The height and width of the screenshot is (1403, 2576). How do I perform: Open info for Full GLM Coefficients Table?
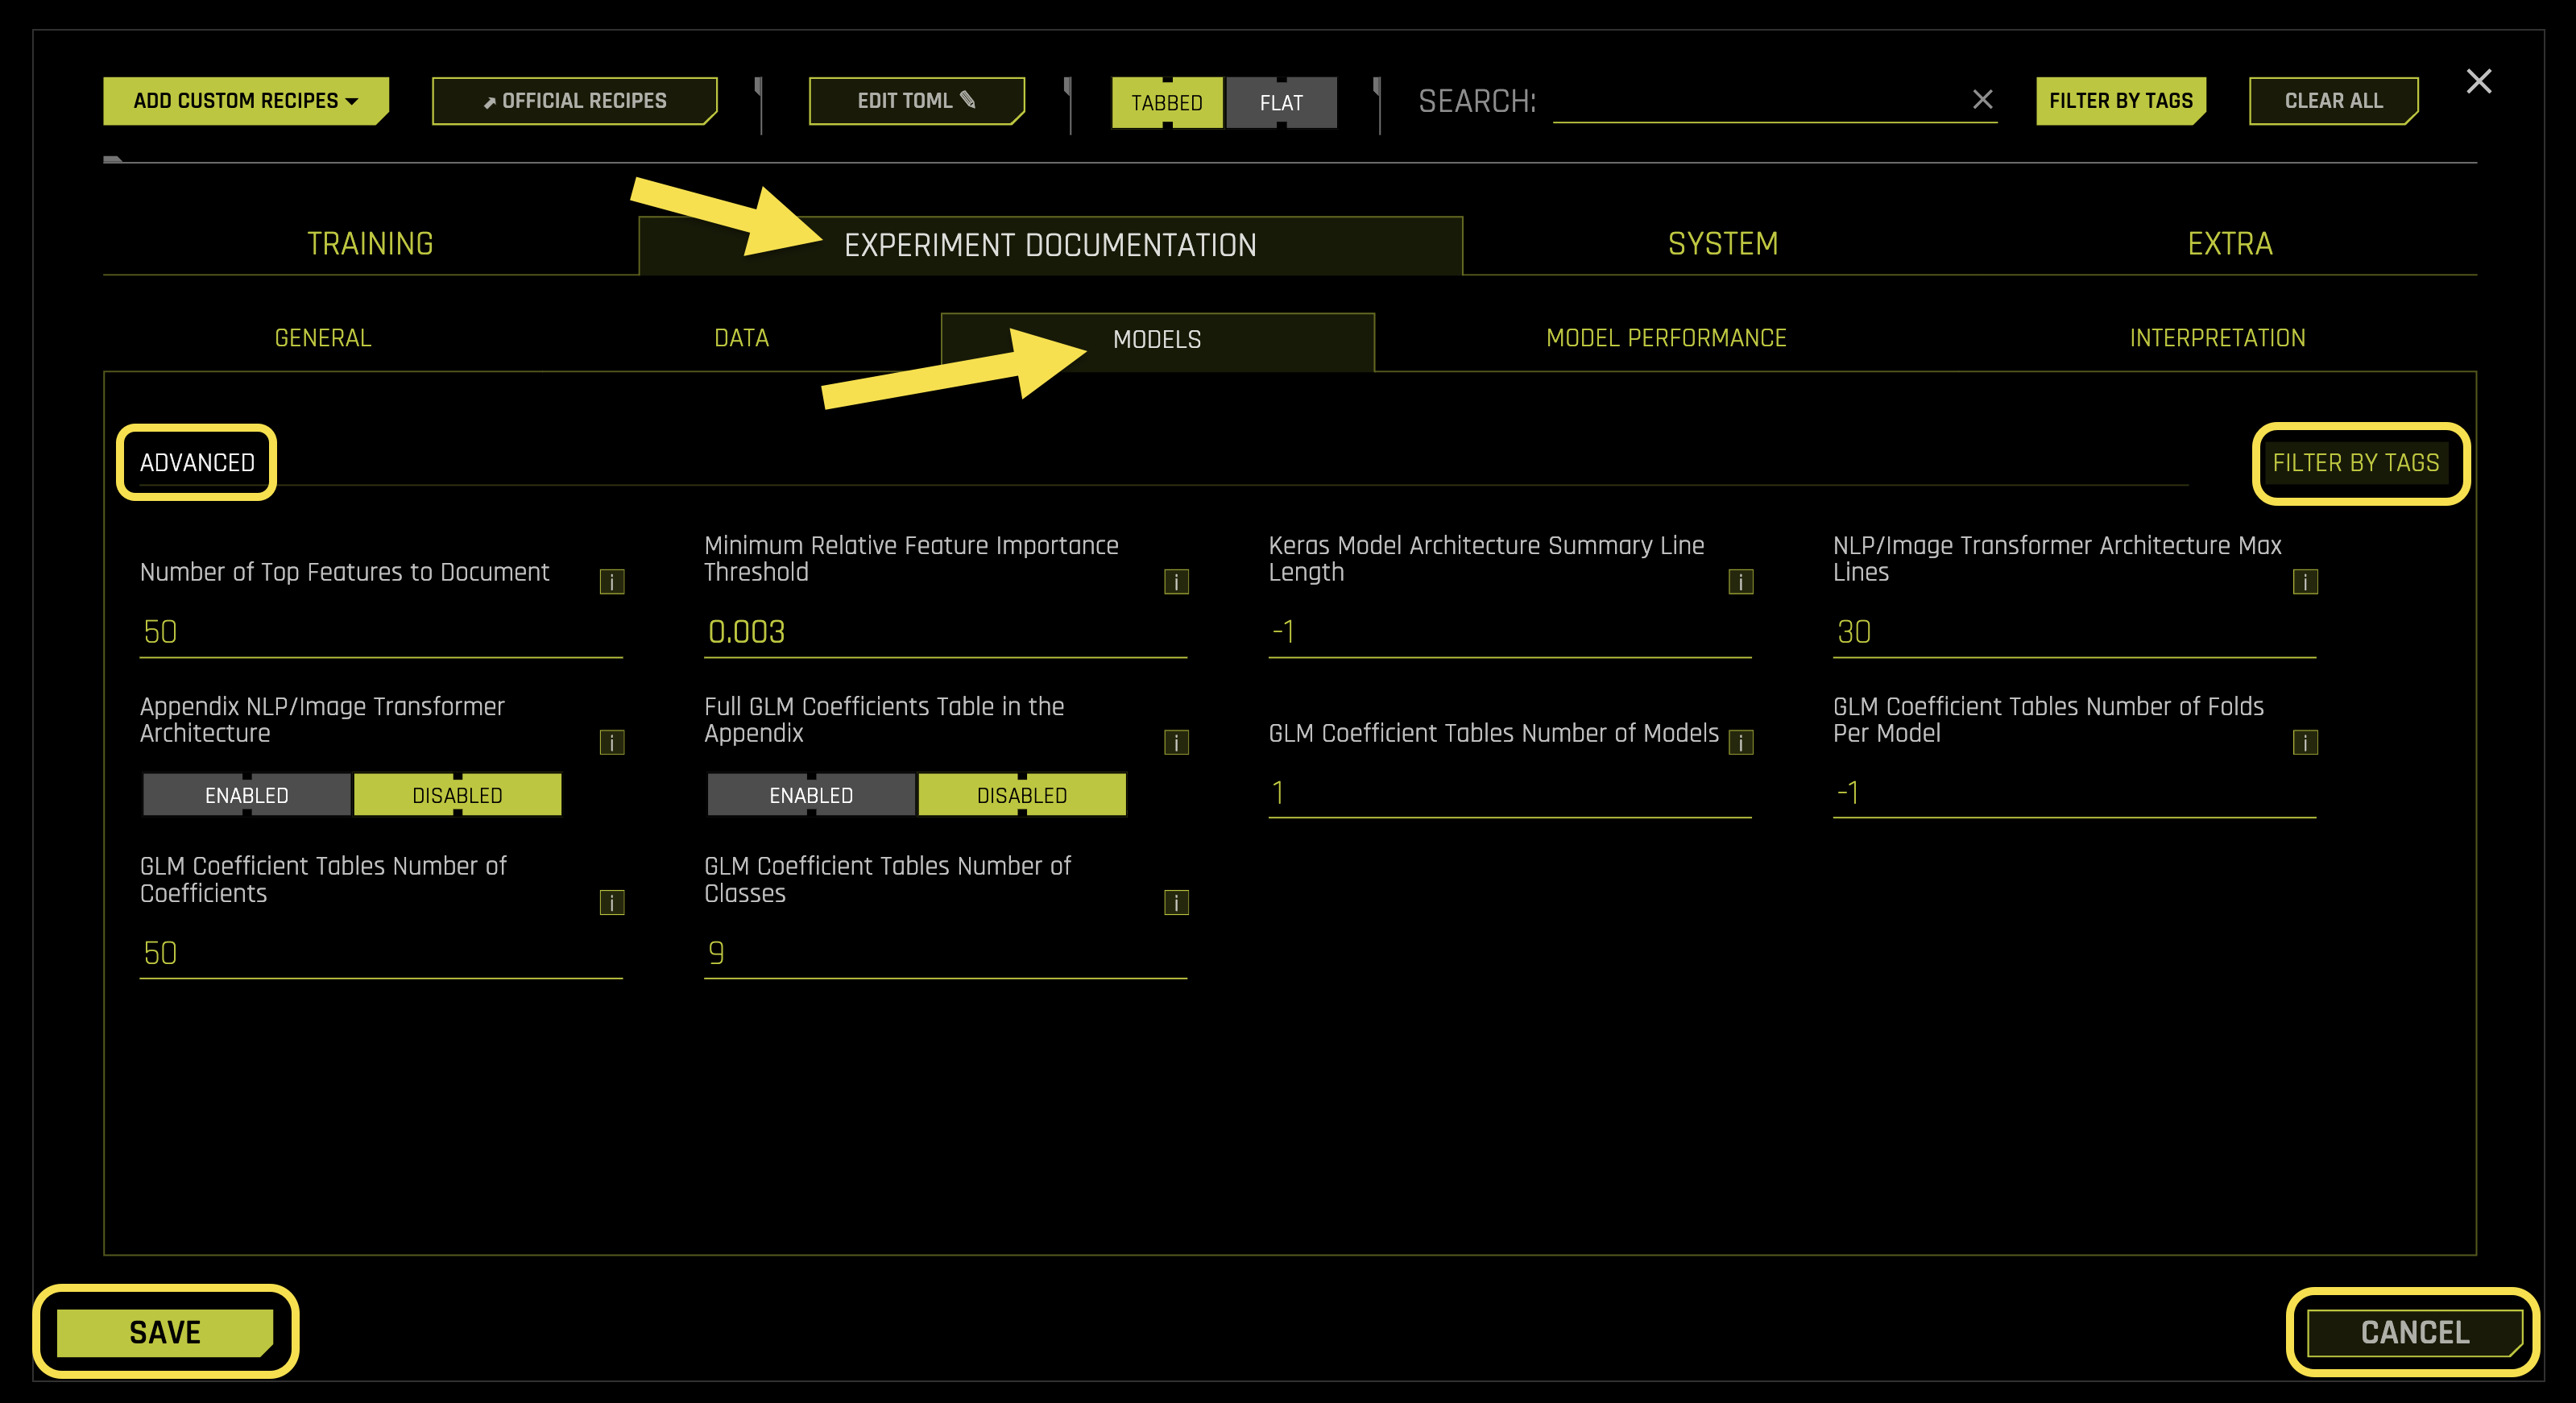point(1176,743)
